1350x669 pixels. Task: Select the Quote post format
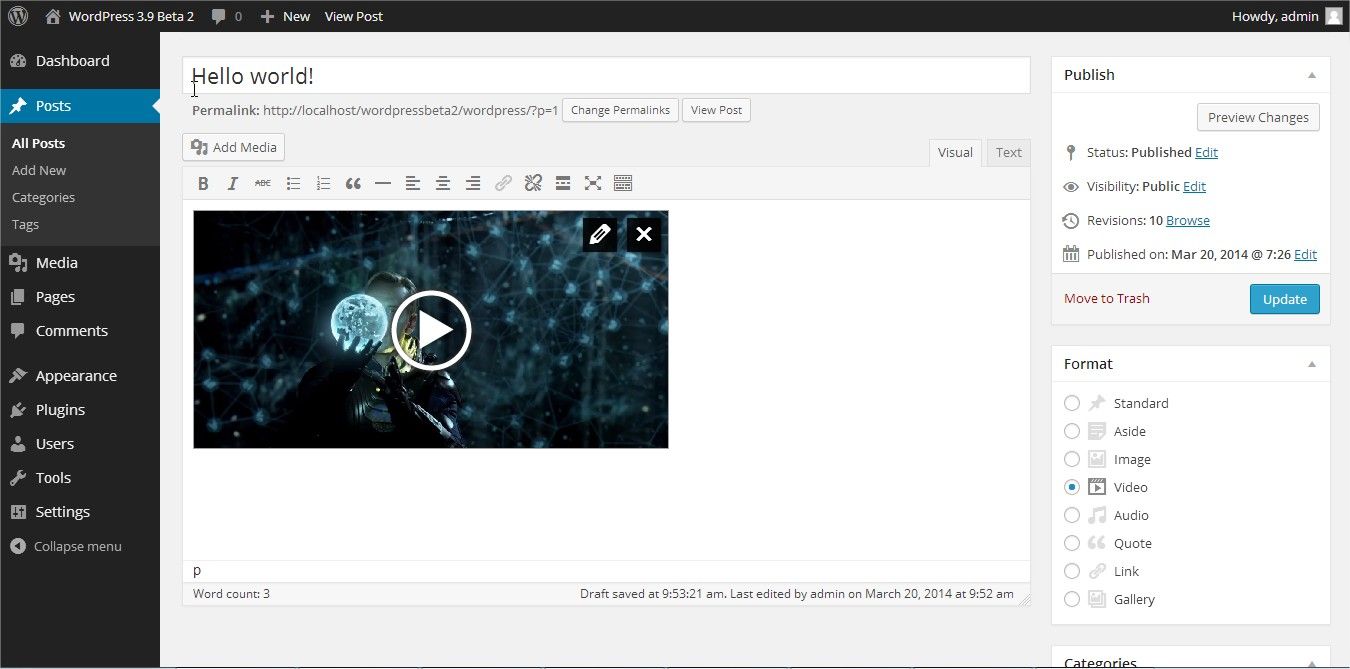[1072, 543]
